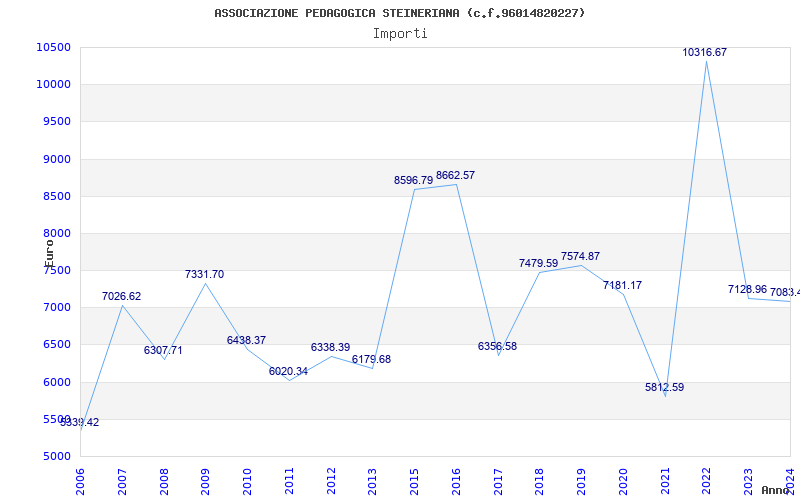Click the chart title ASSOCIAZIONE PEDAGOGICA STEINERIANA
The width and height of the screenshot is (800, 500).
[x=399, y=13]
